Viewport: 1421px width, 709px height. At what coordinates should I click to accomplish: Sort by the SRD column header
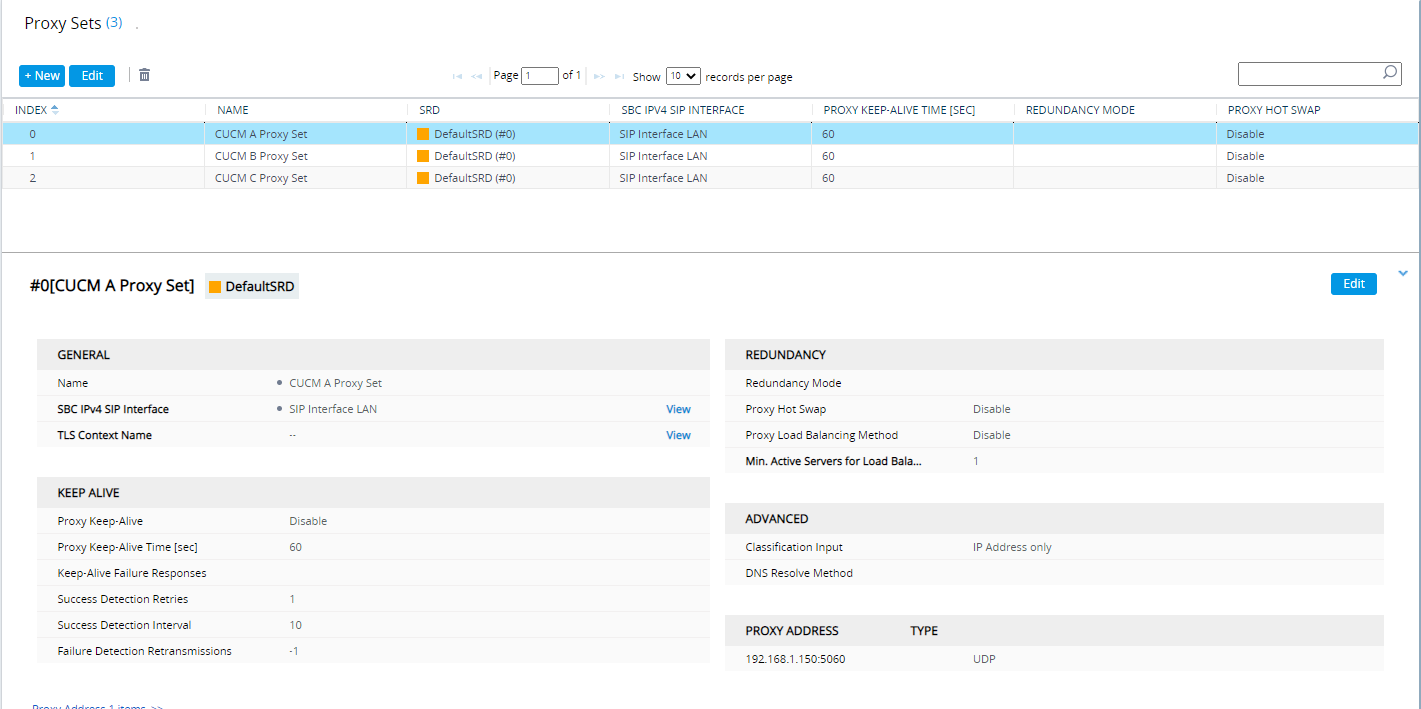pos(429,110)
